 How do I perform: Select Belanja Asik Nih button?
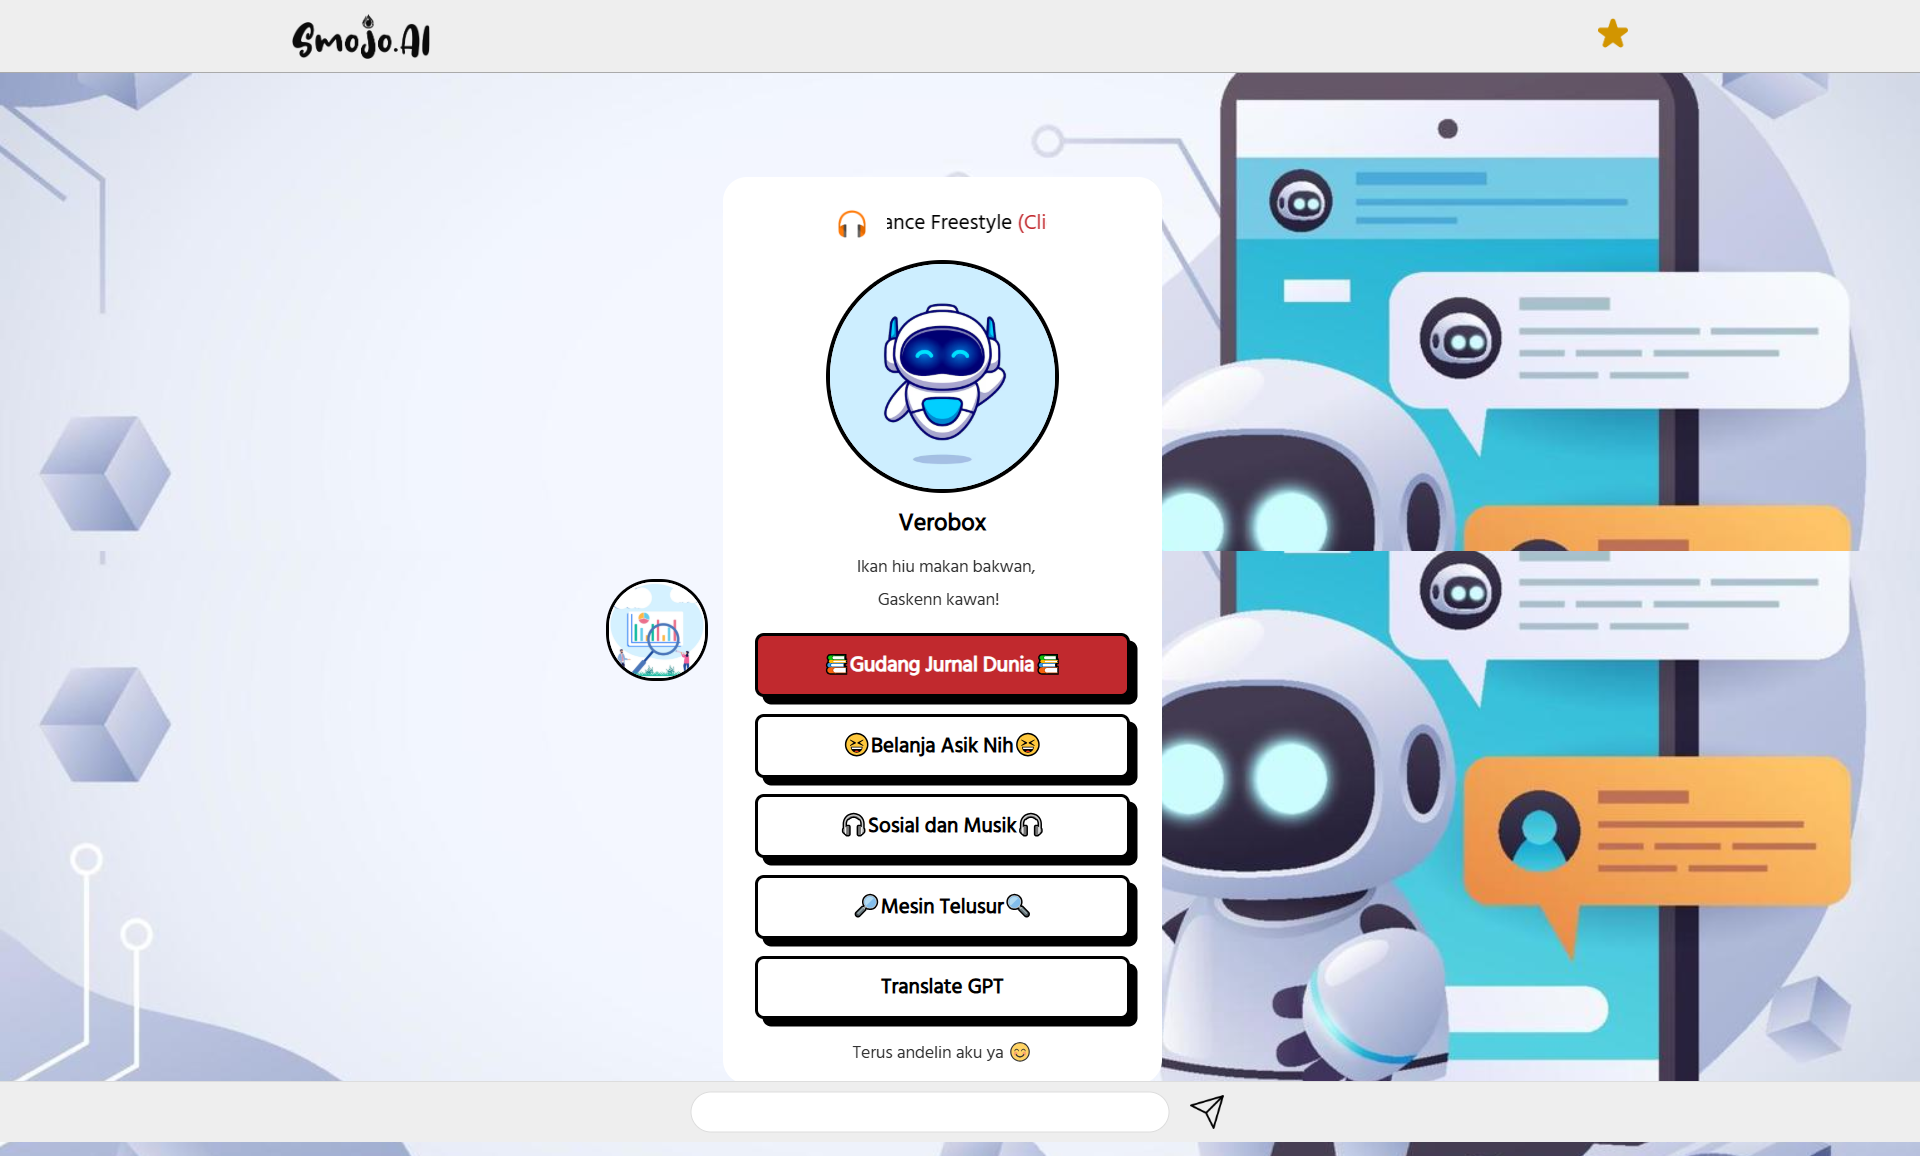(x=942, y=745)
